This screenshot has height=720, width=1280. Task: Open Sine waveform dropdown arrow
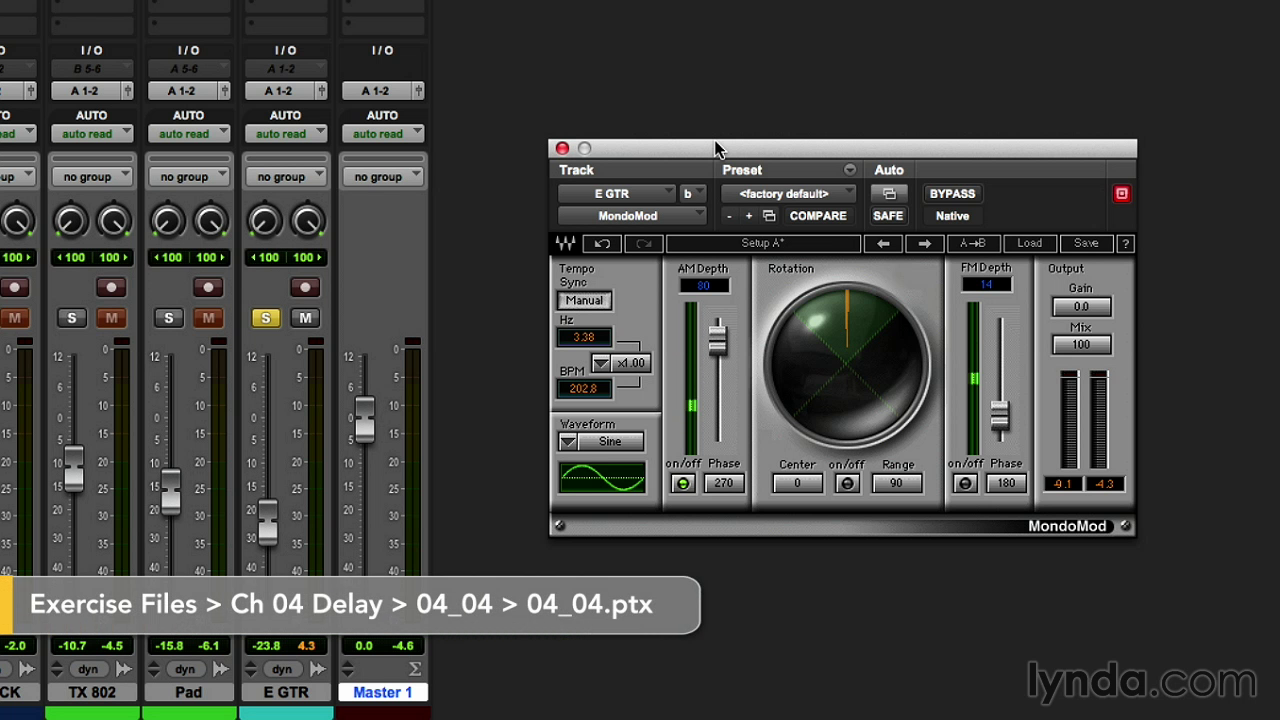(568, 442)
